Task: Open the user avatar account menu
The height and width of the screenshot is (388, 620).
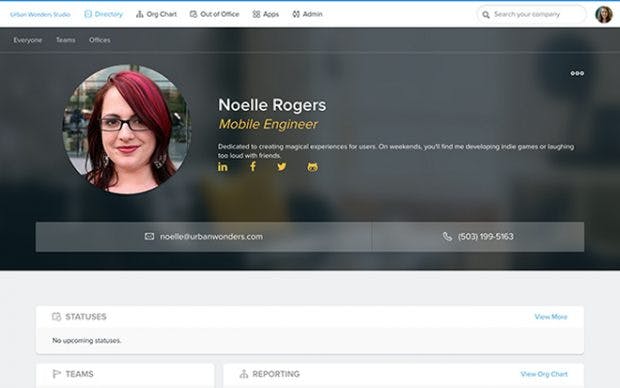Action: point(603,15)
